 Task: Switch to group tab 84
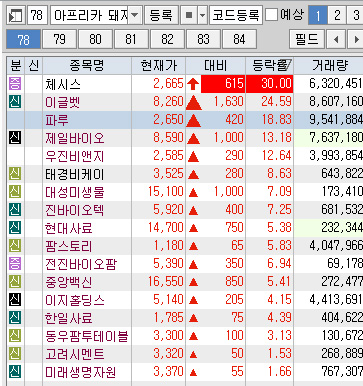[239, 39]
